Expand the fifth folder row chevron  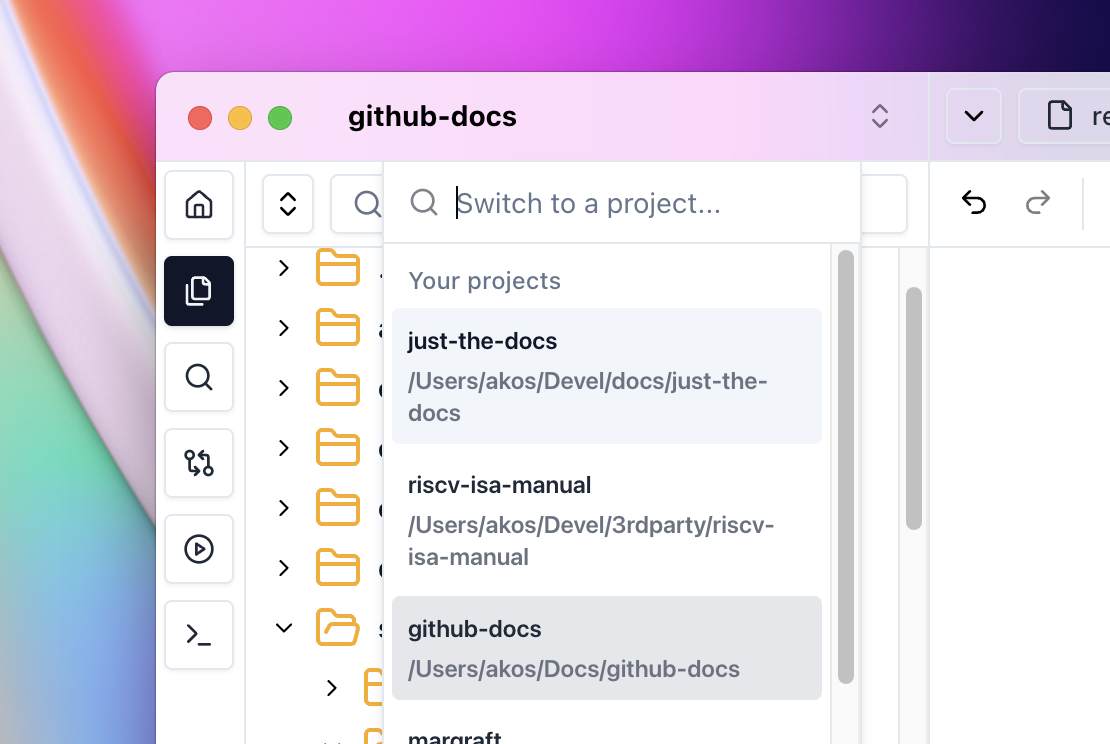coord(284,508)
